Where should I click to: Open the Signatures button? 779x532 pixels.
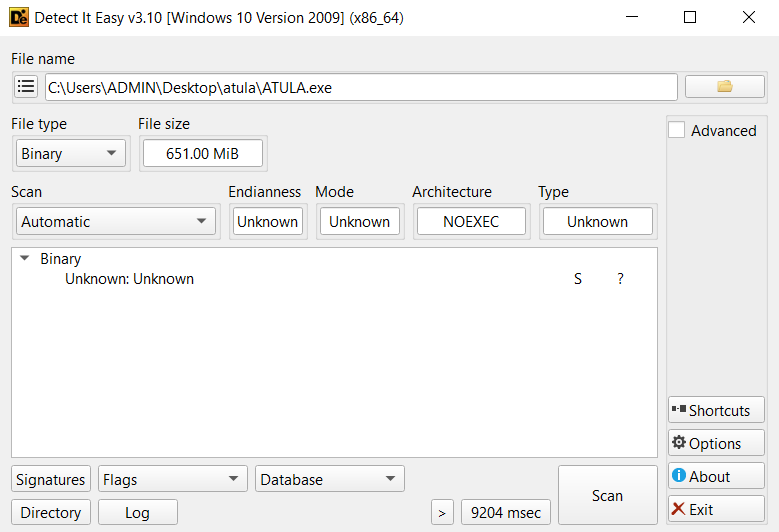point(51,480)
